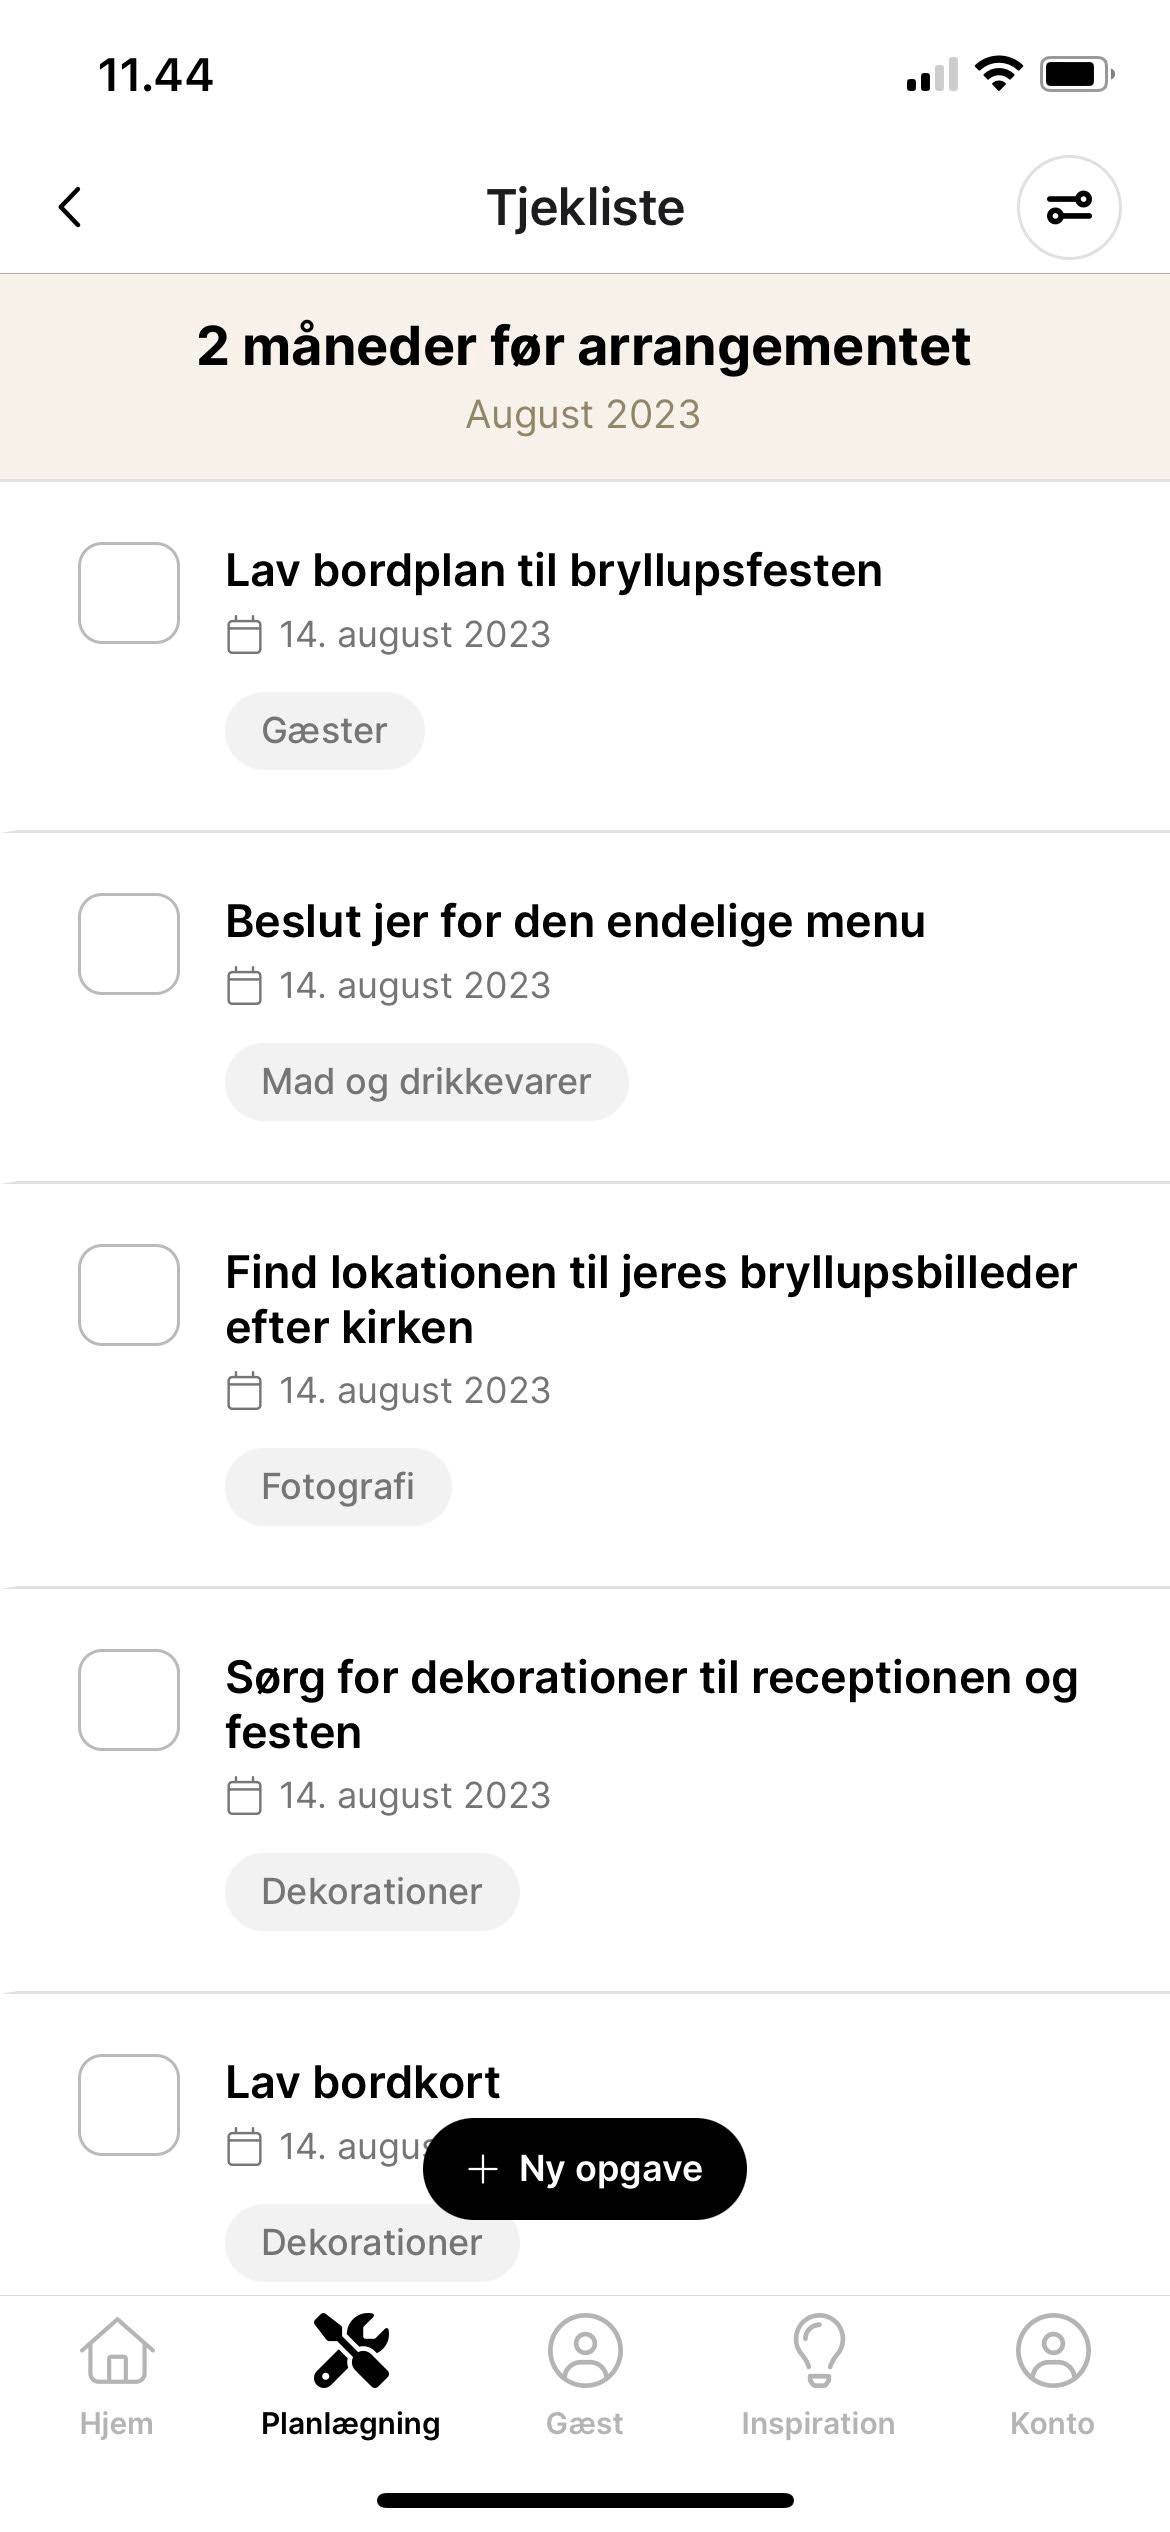The image size is (1170, 2532).
Task: Tick the Beslut jer for menu checkbox
Action: 129,944
